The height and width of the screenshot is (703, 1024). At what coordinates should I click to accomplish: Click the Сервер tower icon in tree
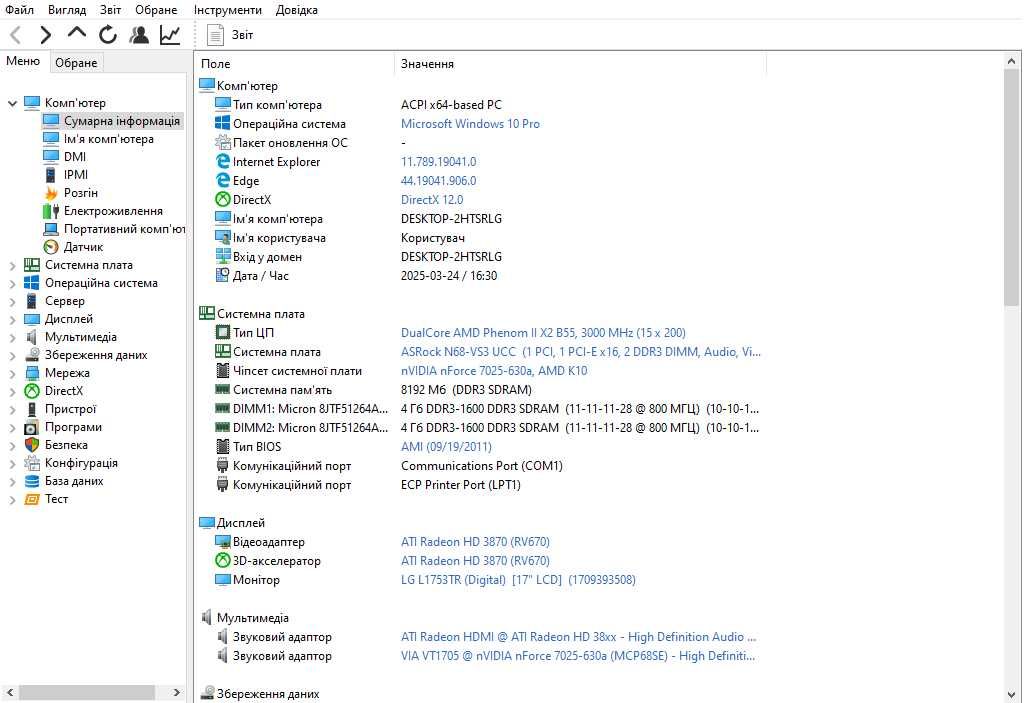pyautogui.click(x=31, y=301)
